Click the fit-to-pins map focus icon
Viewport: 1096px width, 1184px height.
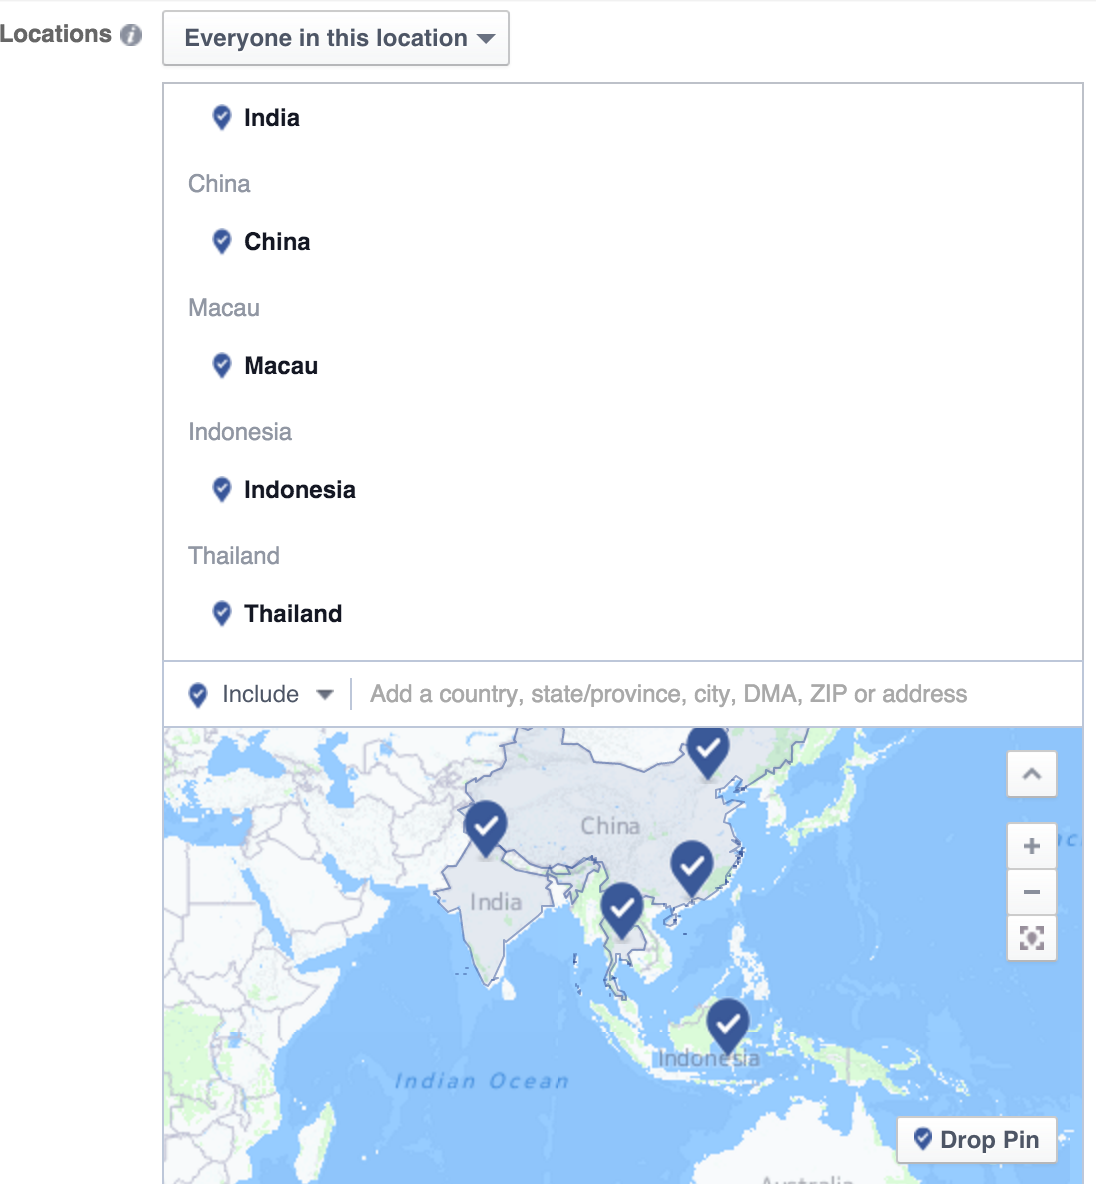pos(1032,938)
